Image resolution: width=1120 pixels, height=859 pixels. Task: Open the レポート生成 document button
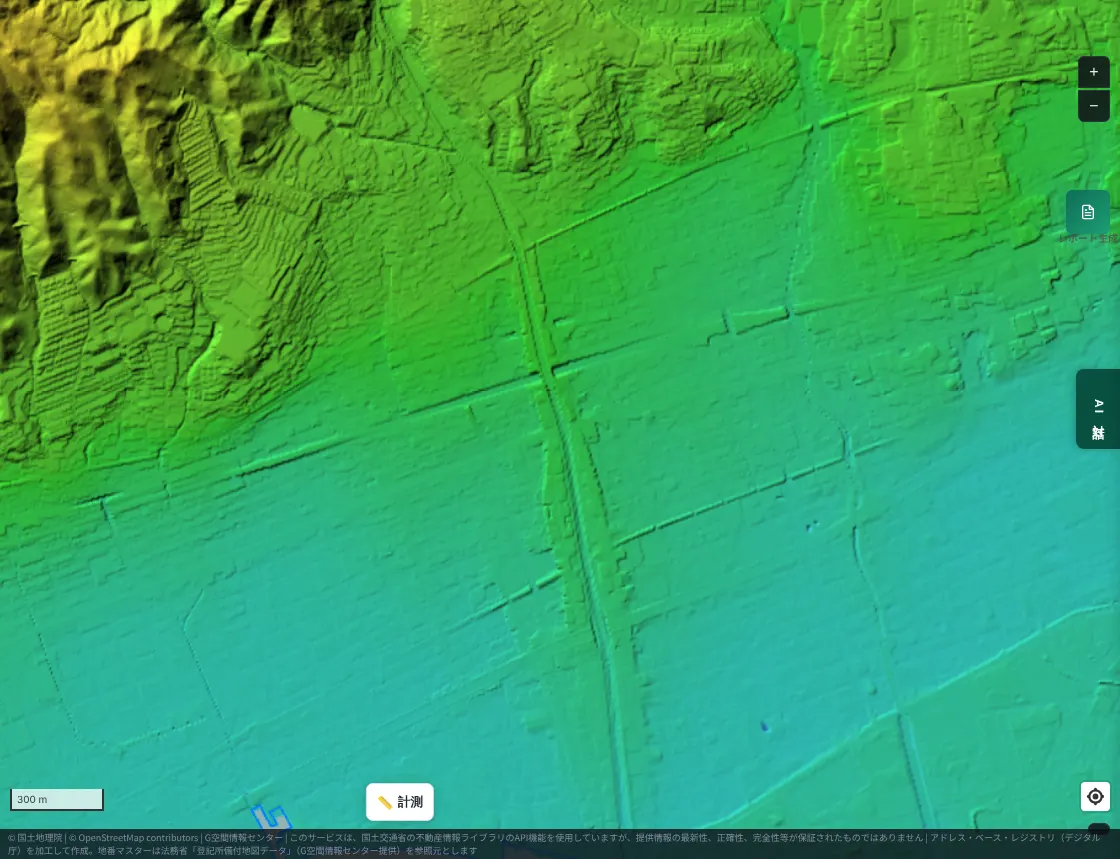pyautogui.click(x=1088, y=212)
